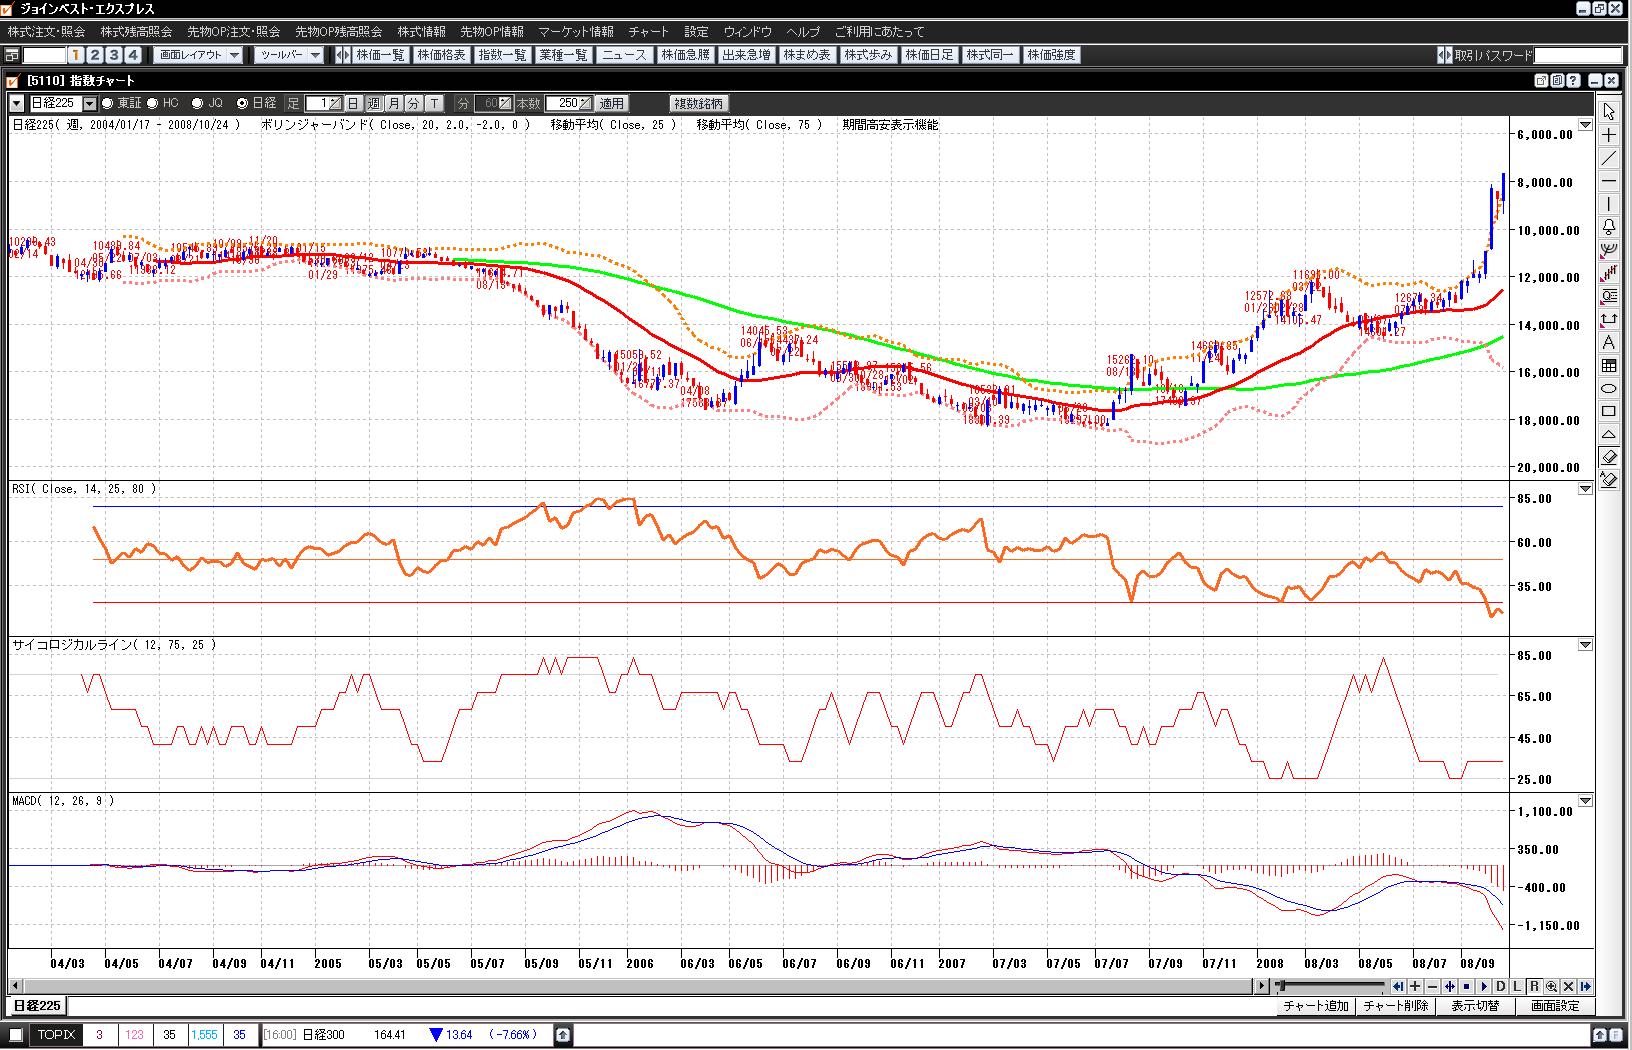Select the trend line drawing tool

1608,158
